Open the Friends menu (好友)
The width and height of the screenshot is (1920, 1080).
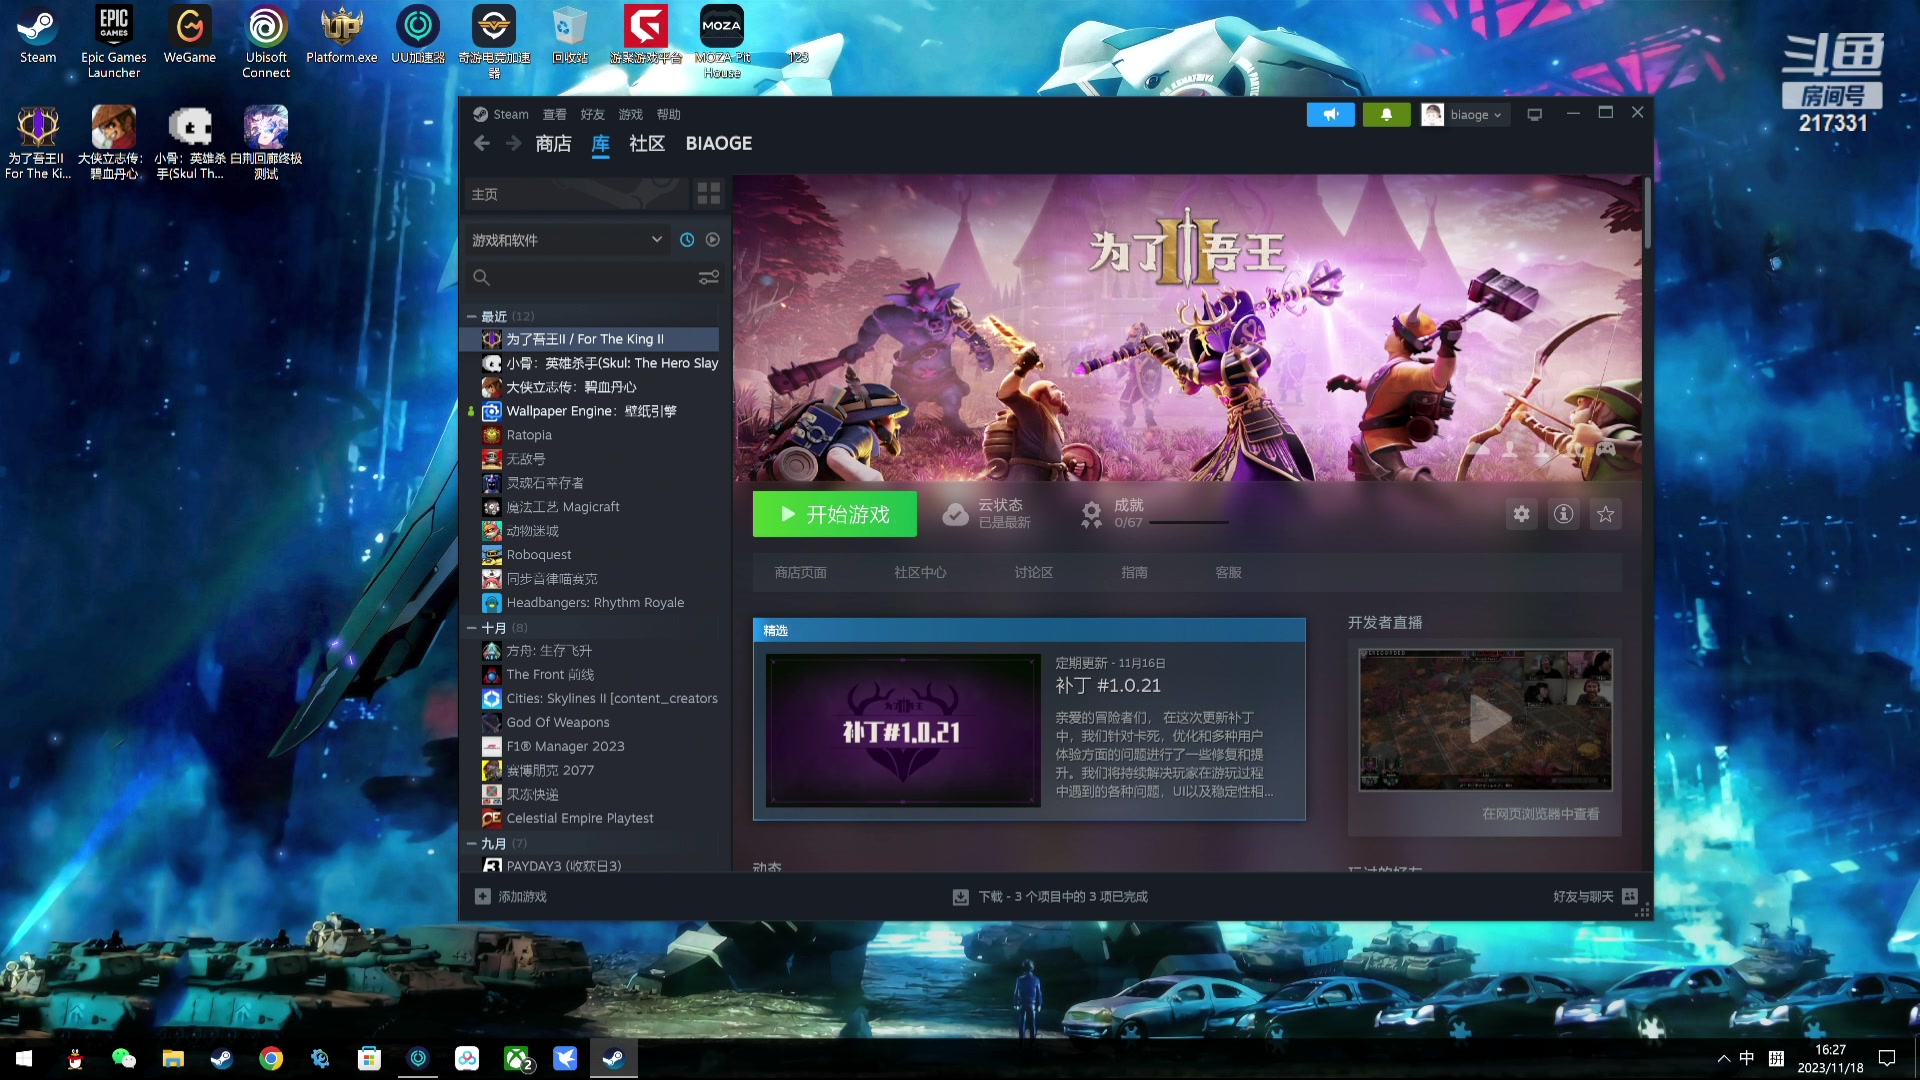[x=592, y=114]
